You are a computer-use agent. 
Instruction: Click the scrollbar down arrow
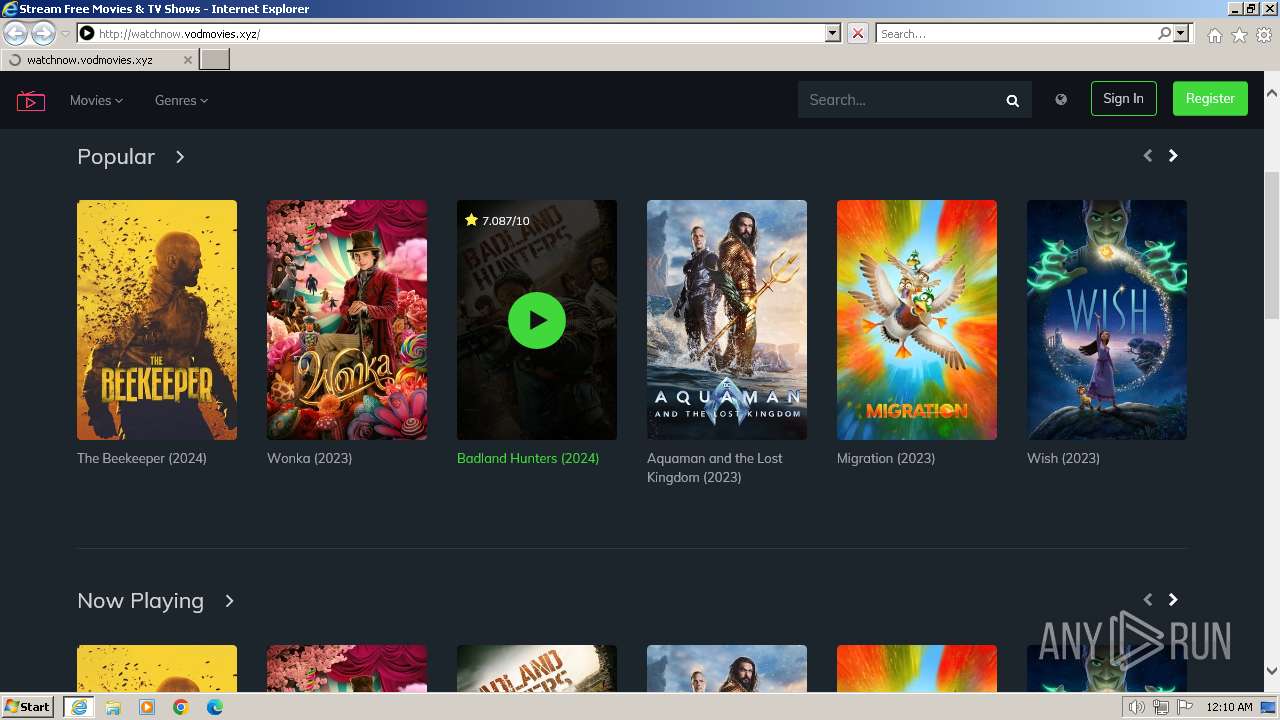tap(1272, 672)
